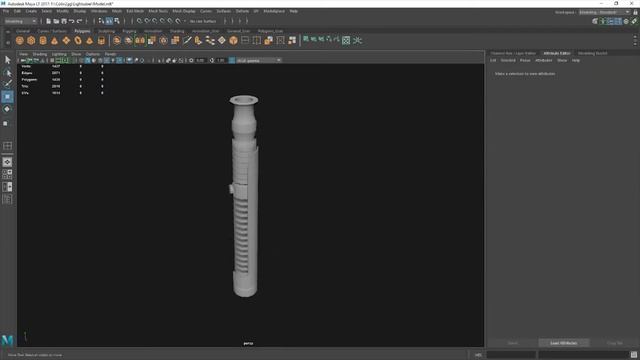Viewport: 640px width, 360px height.
Task: Activate the Multi-Cut knife shelf icon
Action: 187,40
